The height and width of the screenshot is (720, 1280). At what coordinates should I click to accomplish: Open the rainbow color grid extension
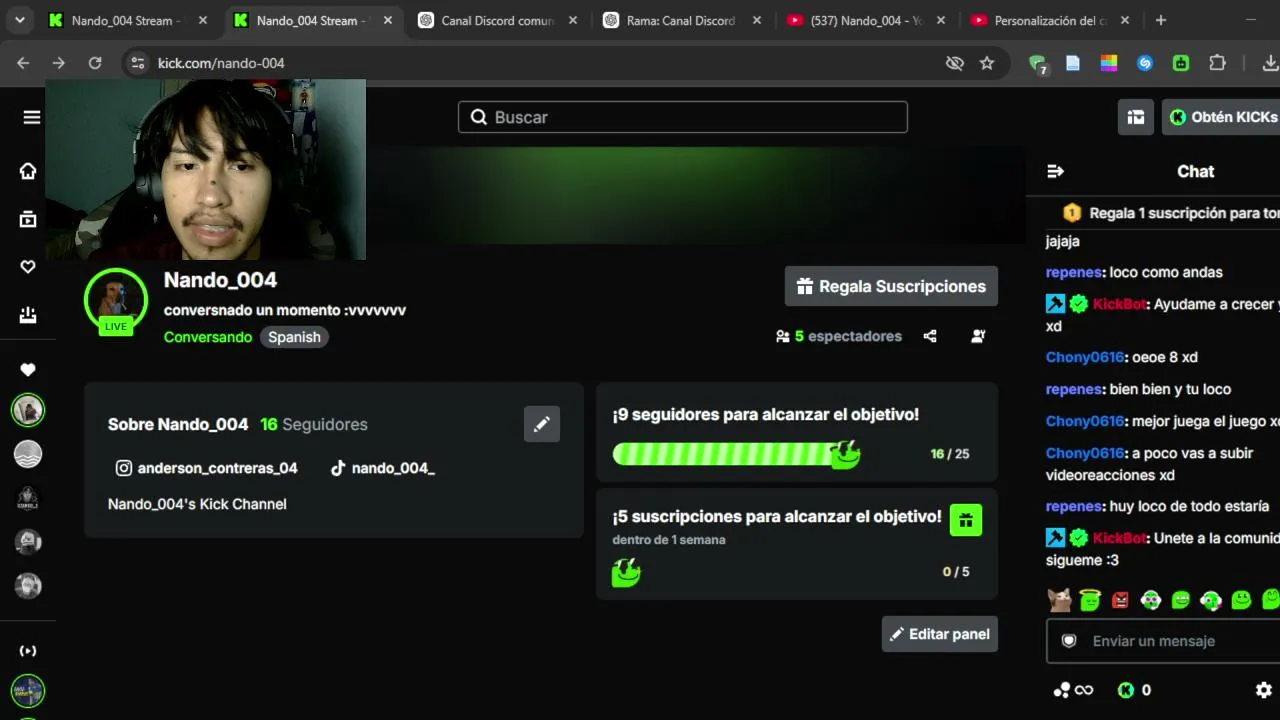[x=1109, y=63]
